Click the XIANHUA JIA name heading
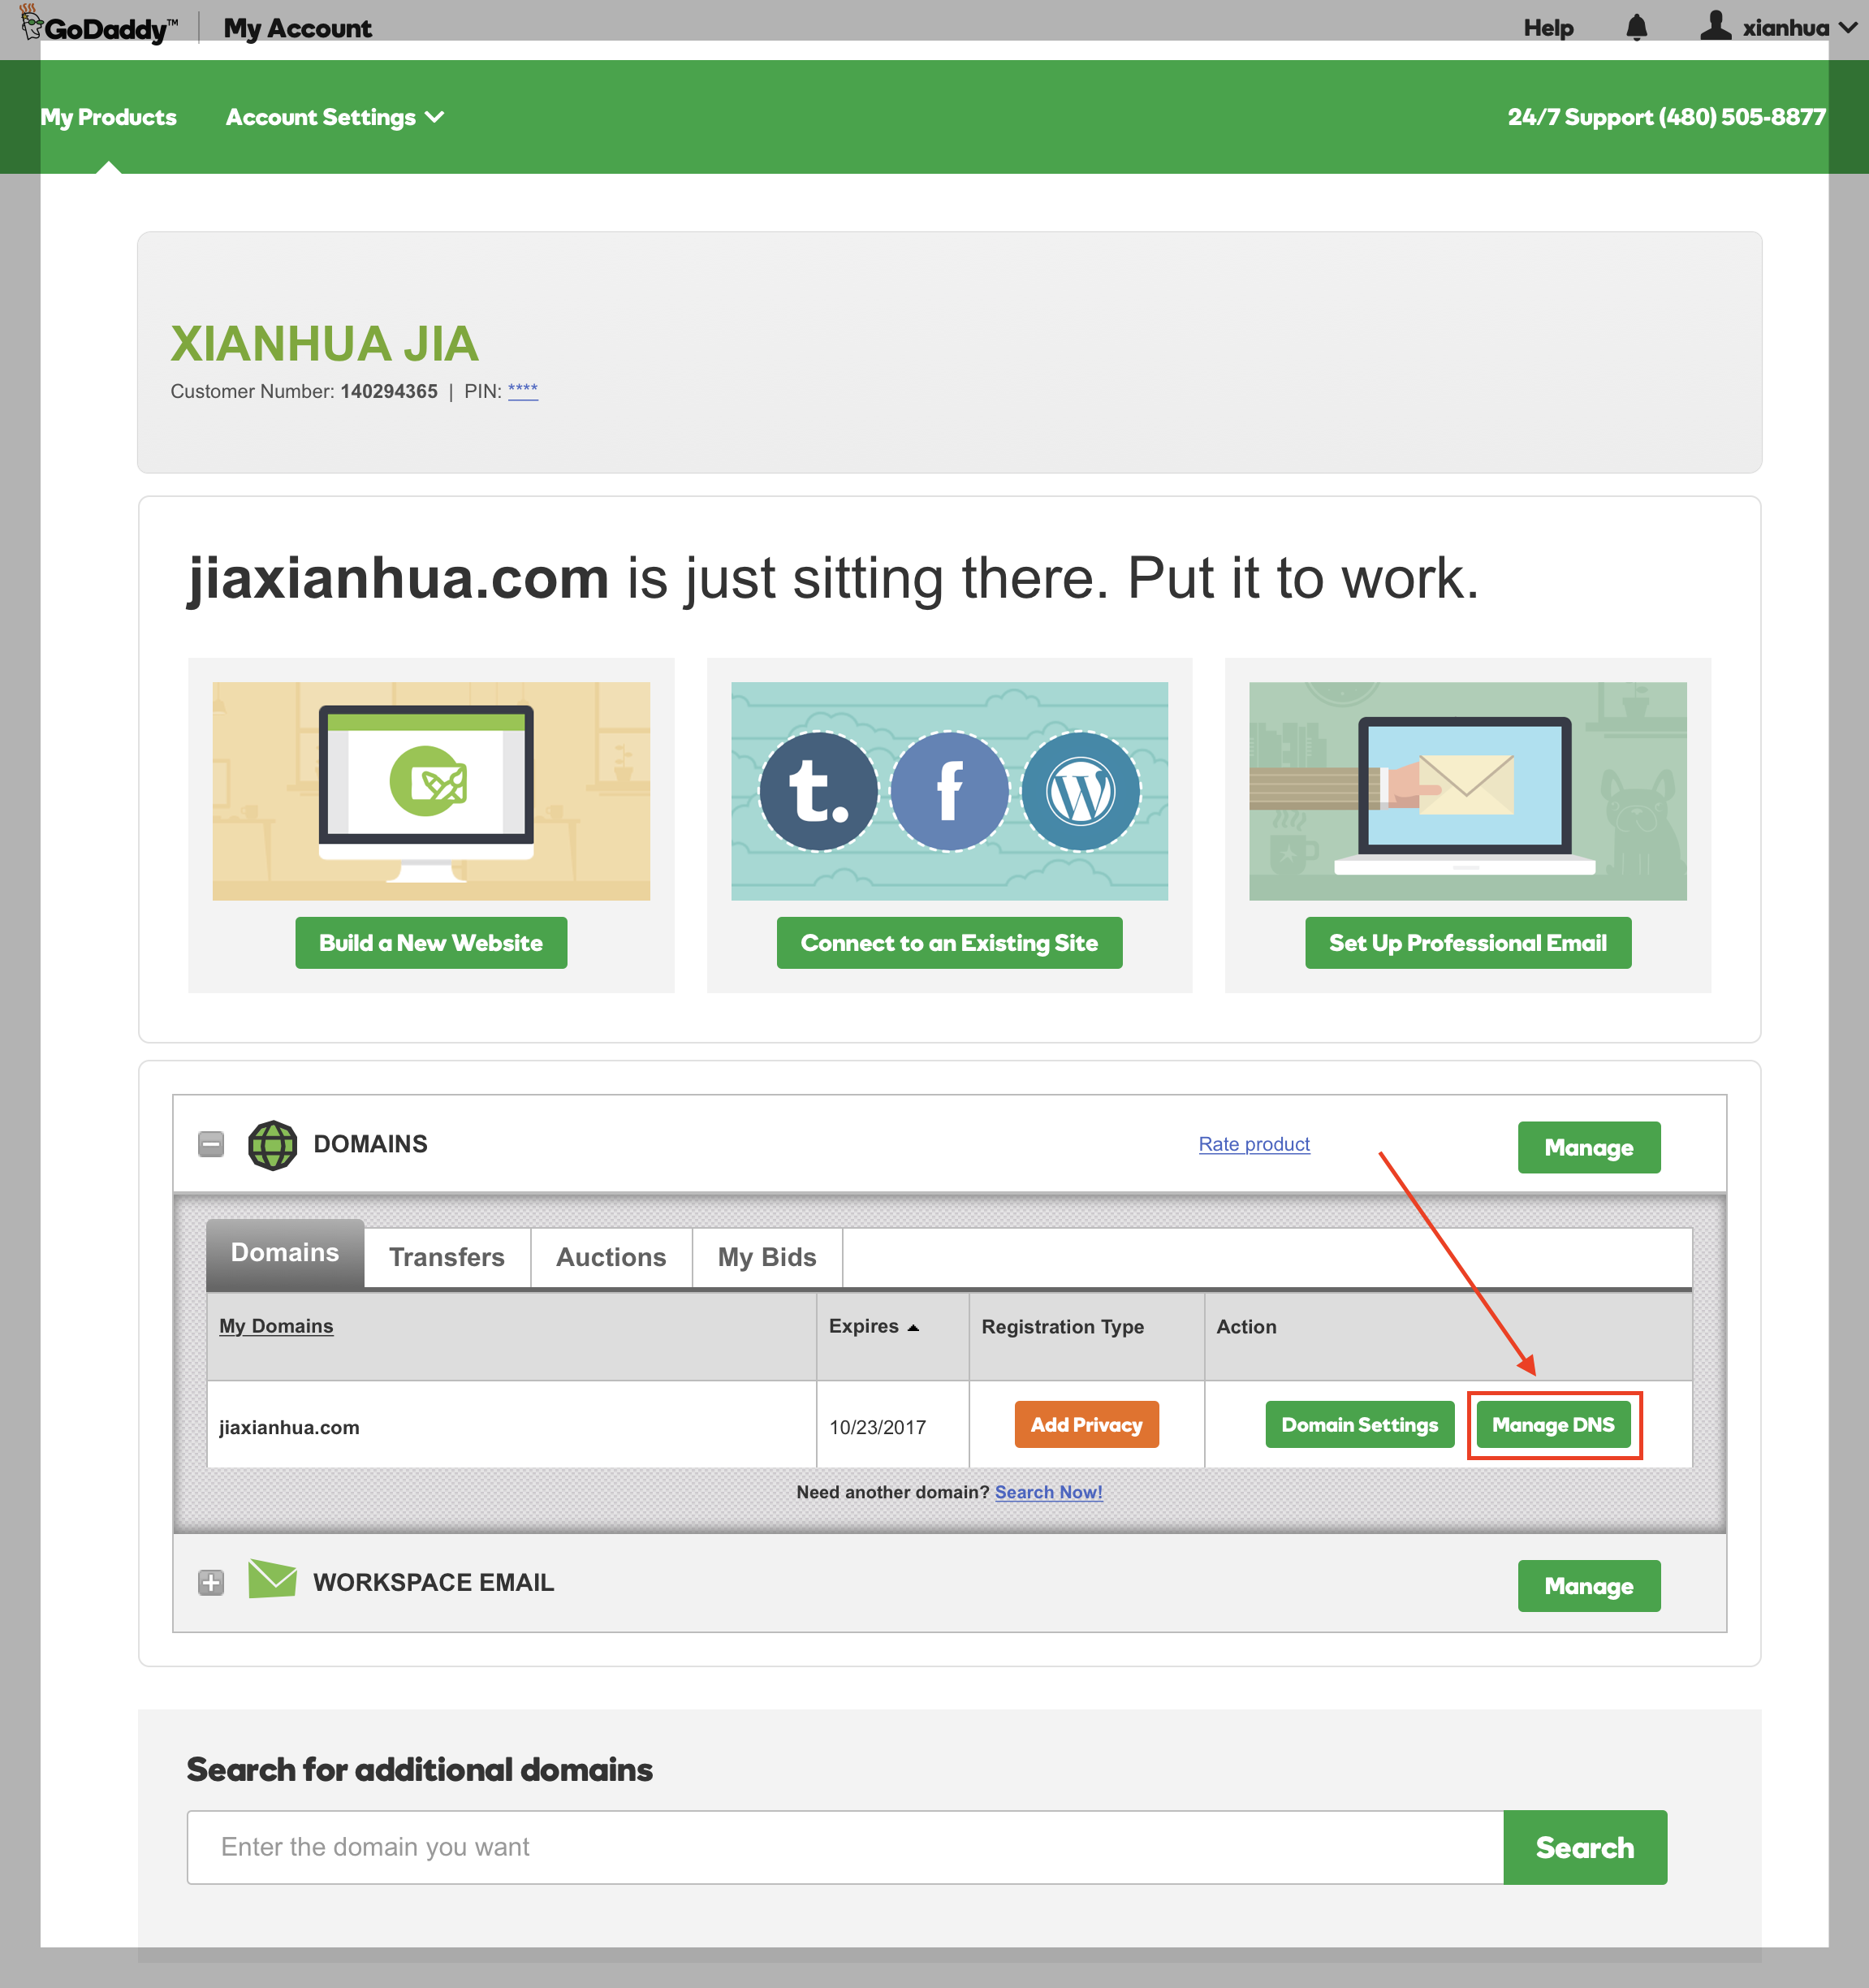 pyautogui.click(x=324, y=344)
